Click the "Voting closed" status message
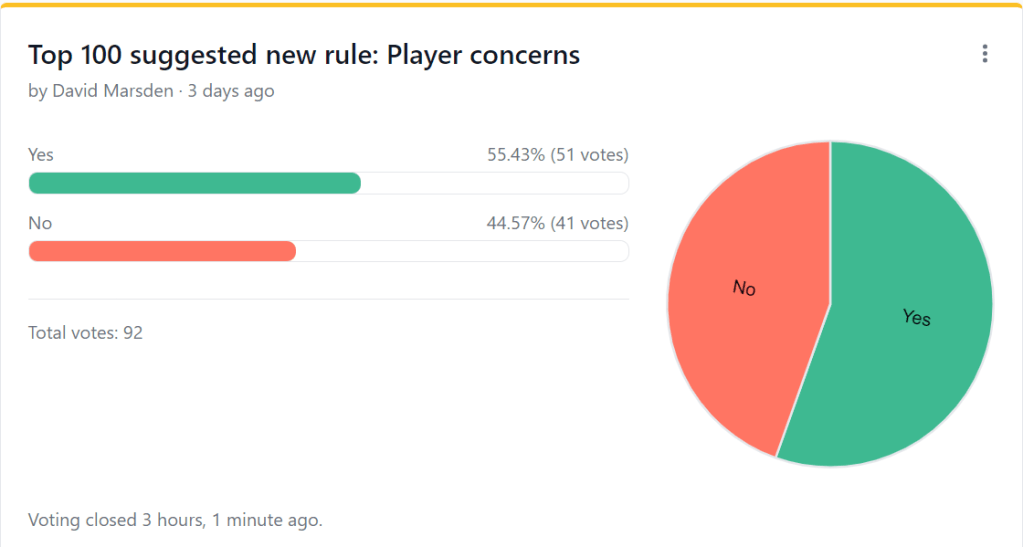The height and width of the screenshot is (547, 1023). [x=175, y=520]
